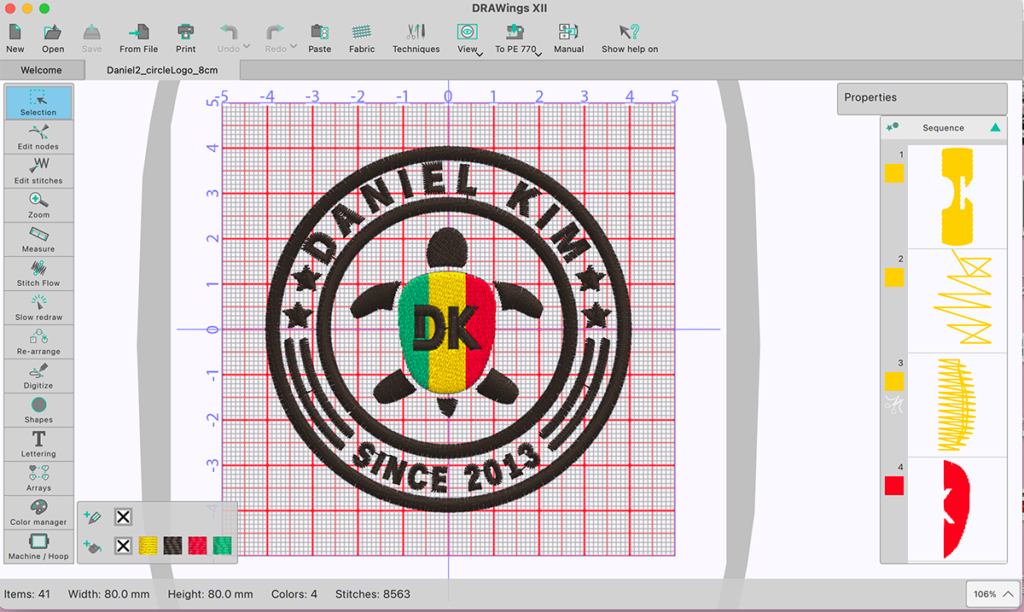
Task: Open the Techniques tool
Action: tap(416, 38)
